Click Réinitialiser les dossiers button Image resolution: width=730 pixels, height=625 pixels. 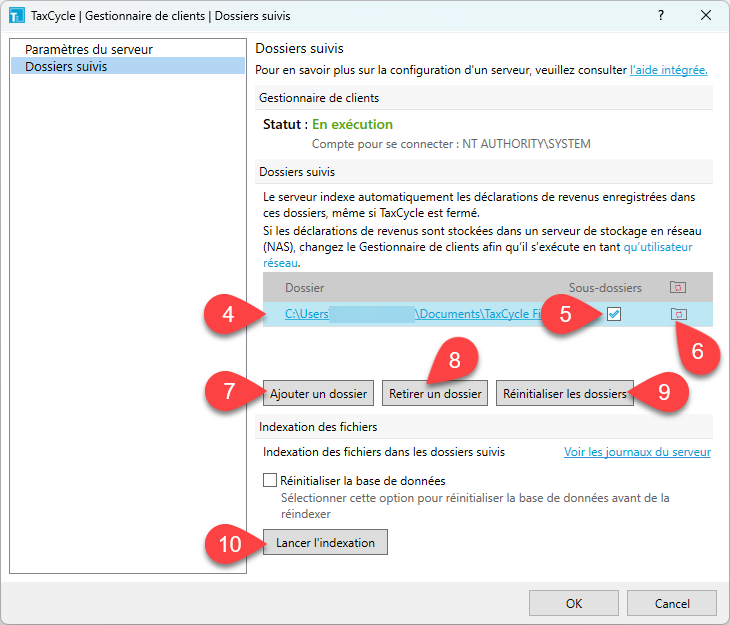[x=565, y=394]
